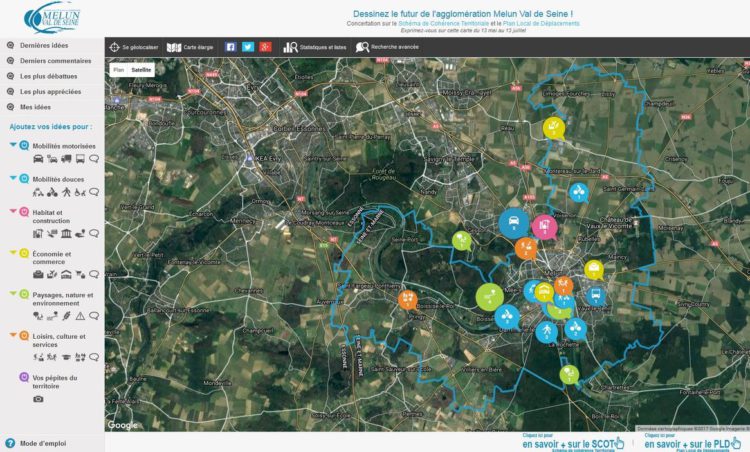The width and height of the screenshot is (750, 452).
Task: Open Statistiques et listes
Action: pos(291,47)
